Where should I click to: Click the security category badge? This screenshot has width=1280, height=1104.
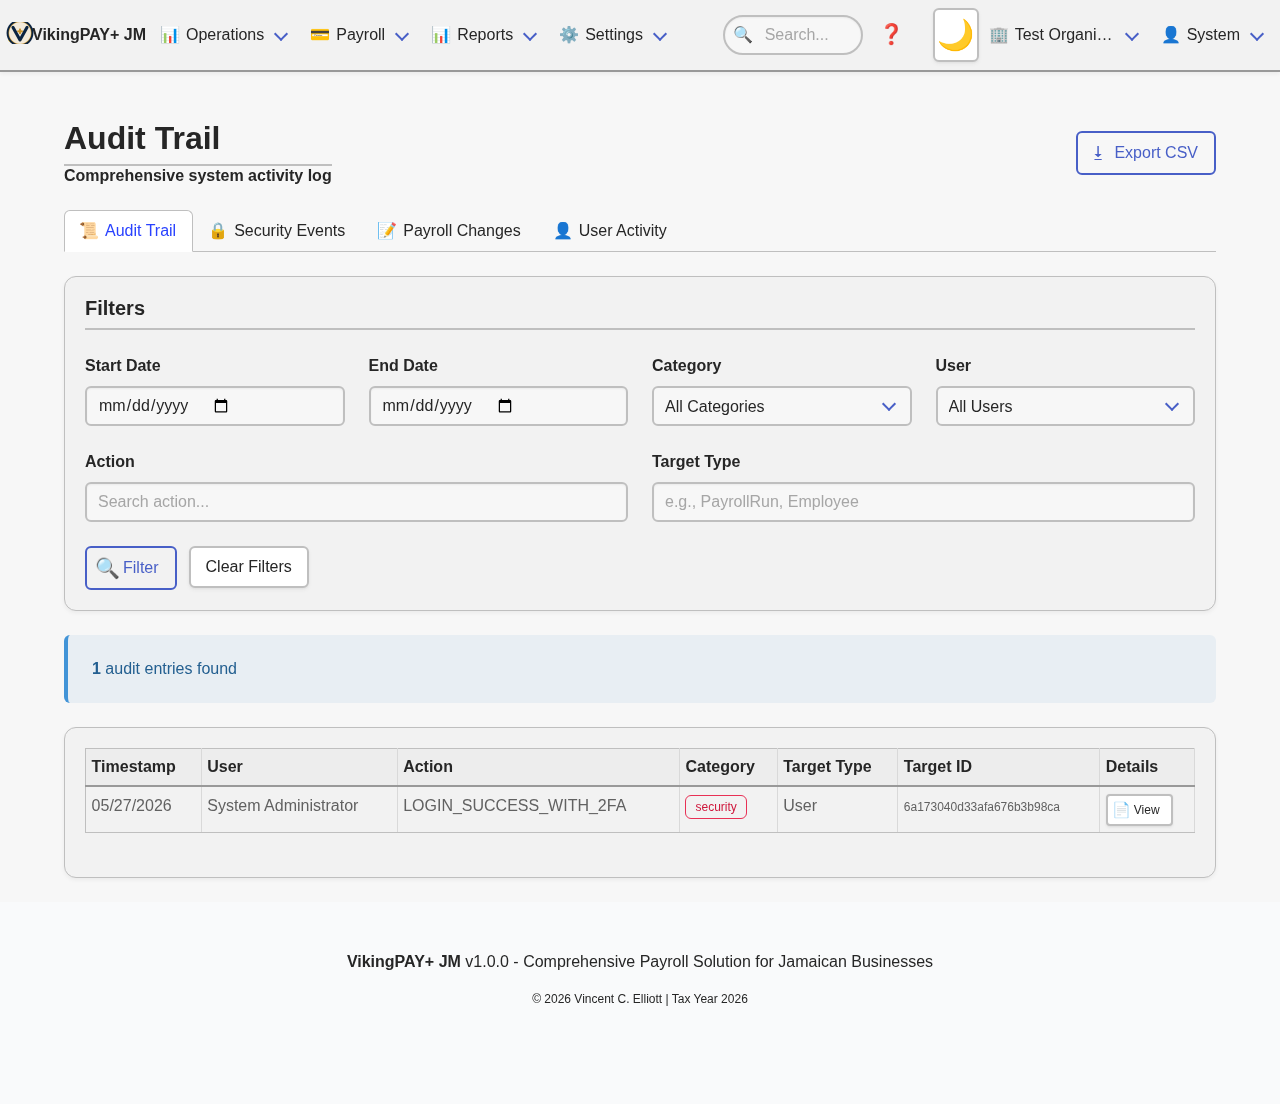click(716, 807)
